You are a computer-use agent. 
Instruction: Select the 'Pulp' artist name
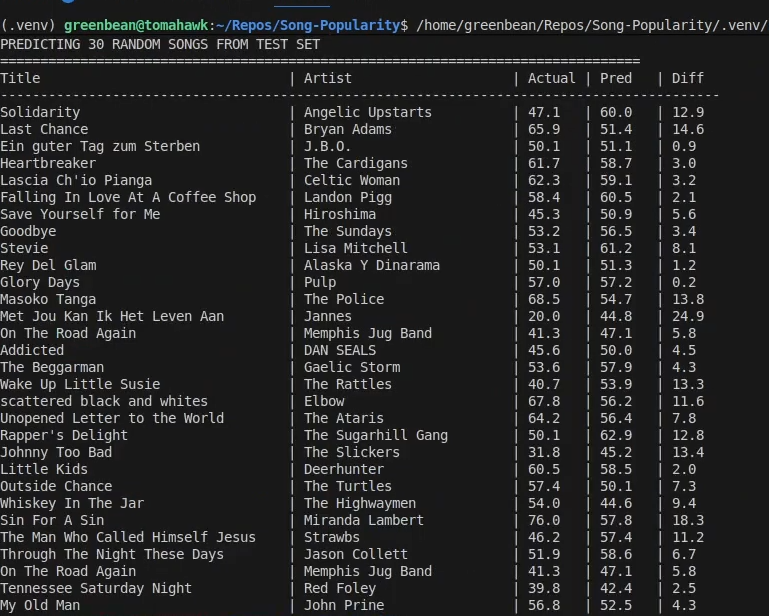pyautogui.click(x=320, y=282)
